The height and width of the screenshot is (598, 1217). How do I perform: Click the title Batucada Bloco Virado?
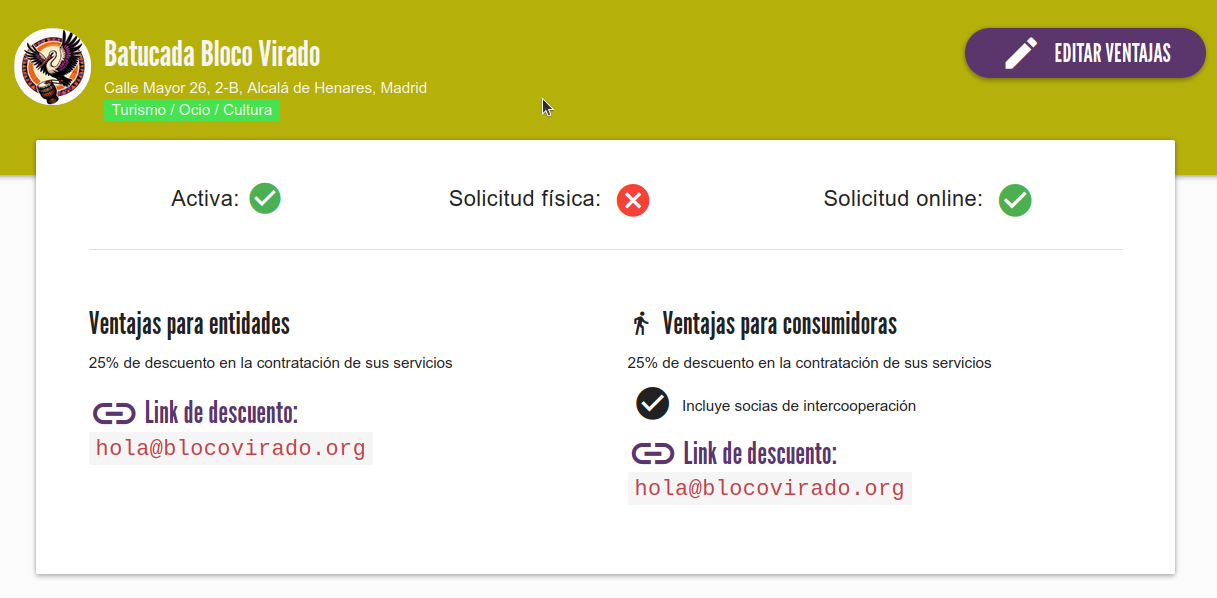(211, 54)
